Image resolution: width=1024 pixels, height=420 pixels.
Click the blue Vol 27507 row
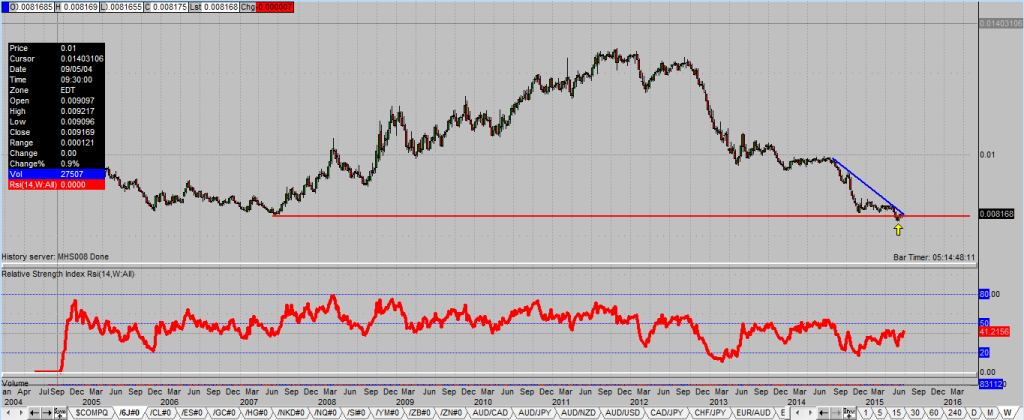pos(56,174)
